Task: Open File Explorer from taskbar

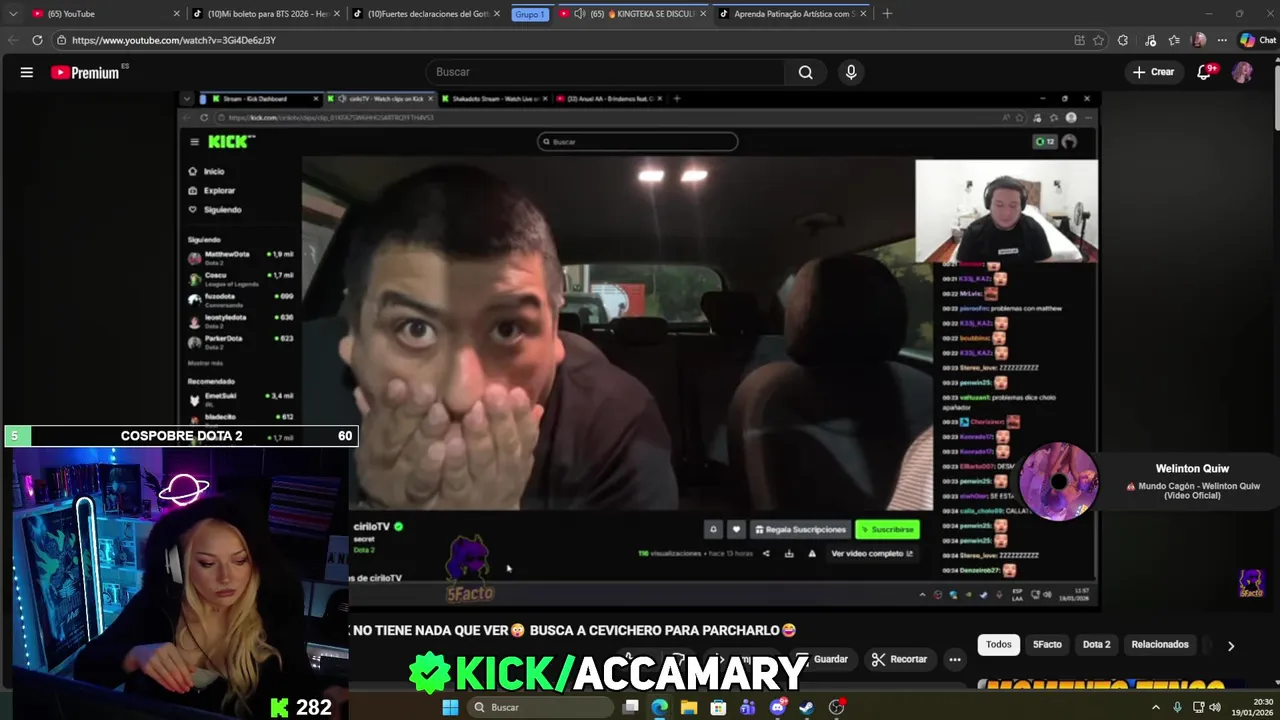Action: [x=689, y=707]
